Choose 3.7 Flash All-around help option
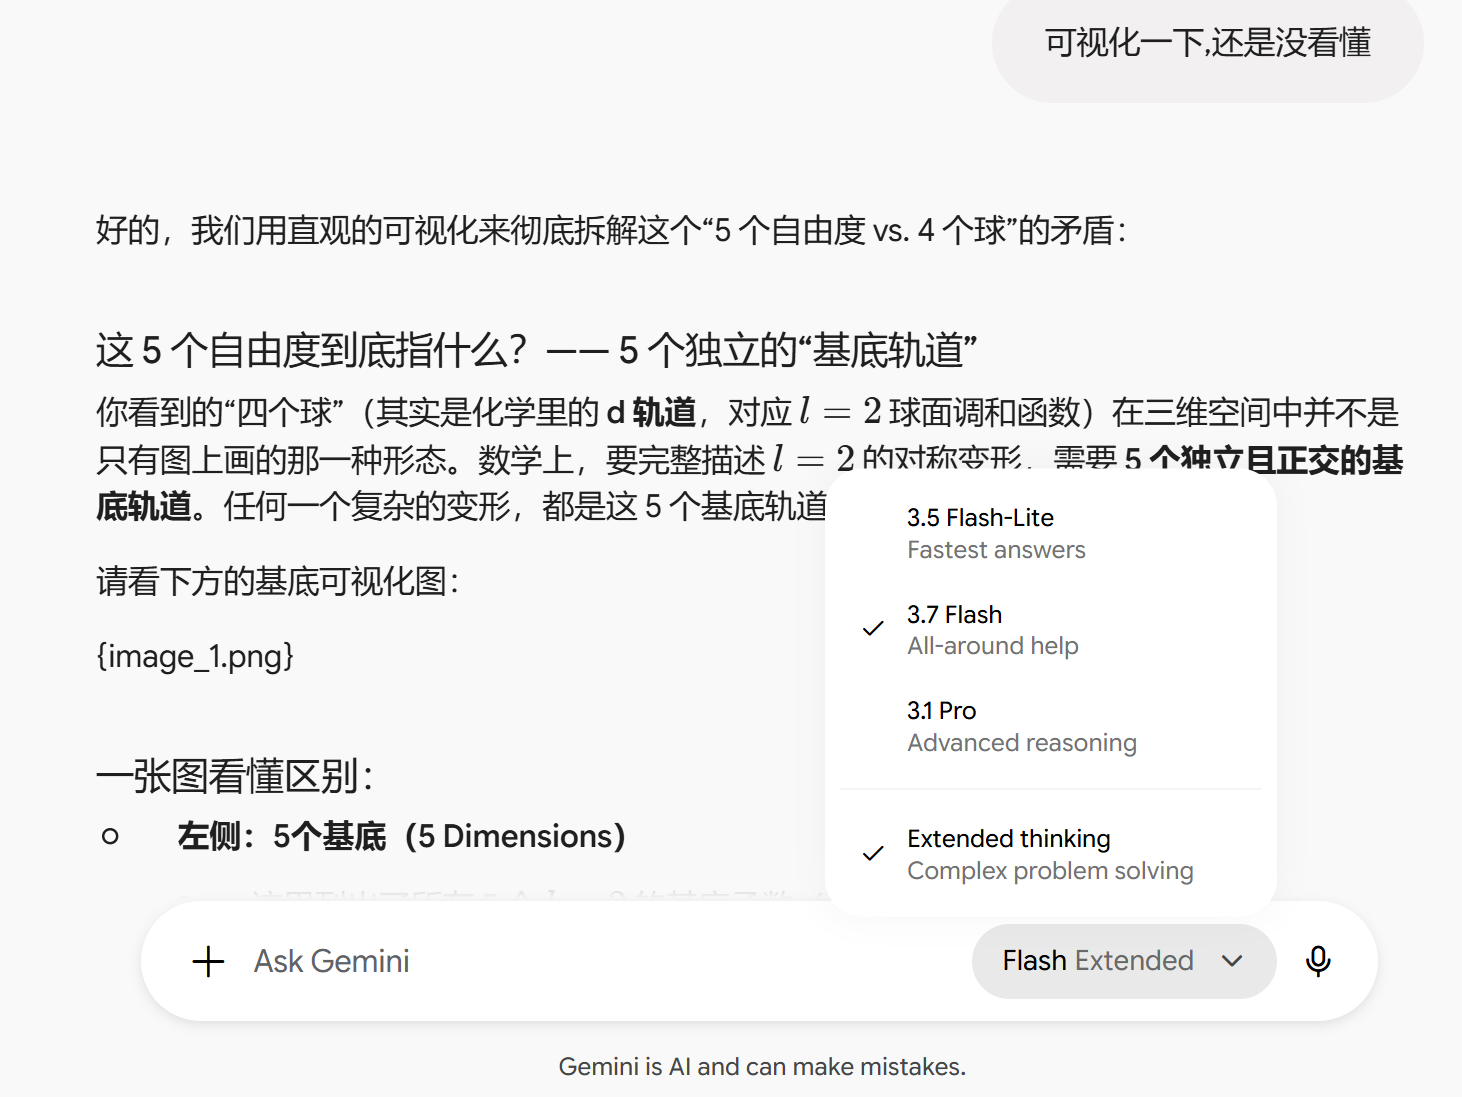The height and width of the screenshot is (1097, 1462). pos(1050,630)
